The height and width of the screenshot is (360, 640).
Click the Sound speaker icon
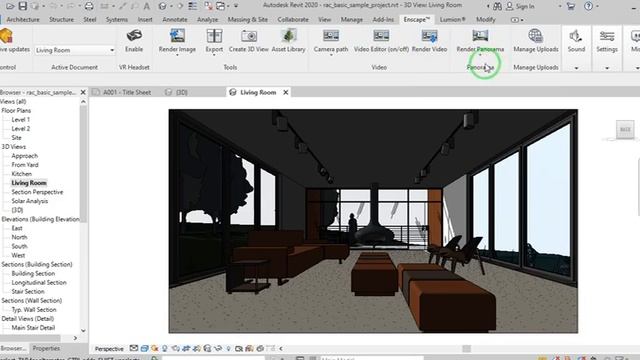[576, 36]
